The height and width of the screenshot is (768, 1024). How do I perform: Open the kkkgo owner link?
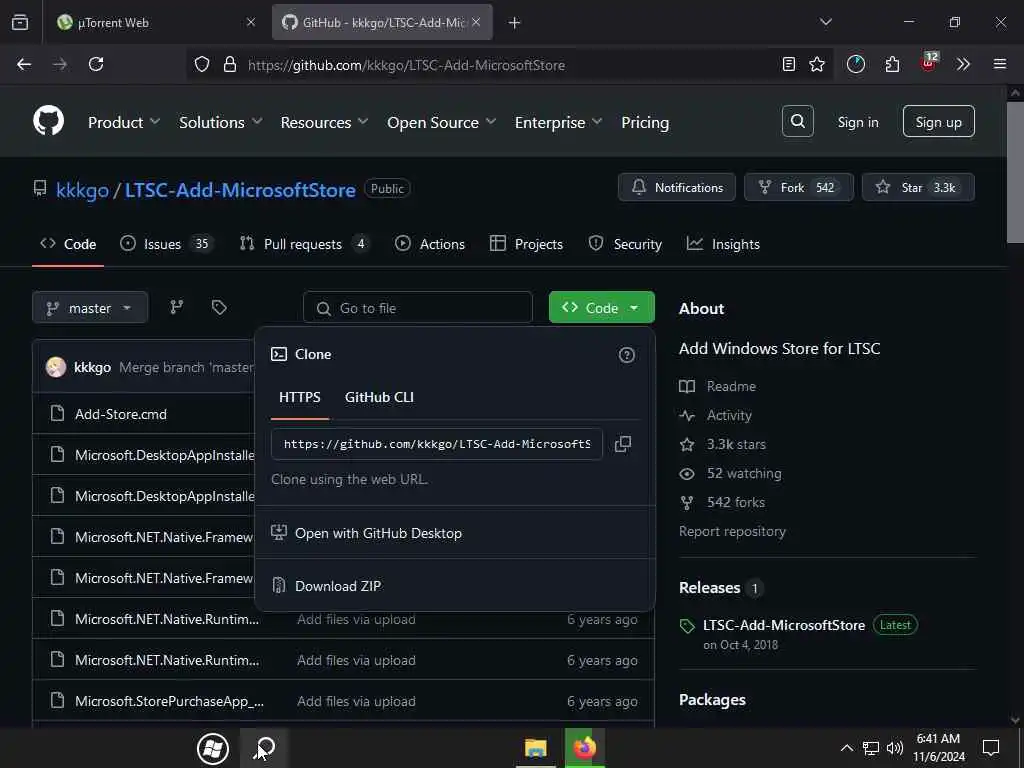coord(82,190)
